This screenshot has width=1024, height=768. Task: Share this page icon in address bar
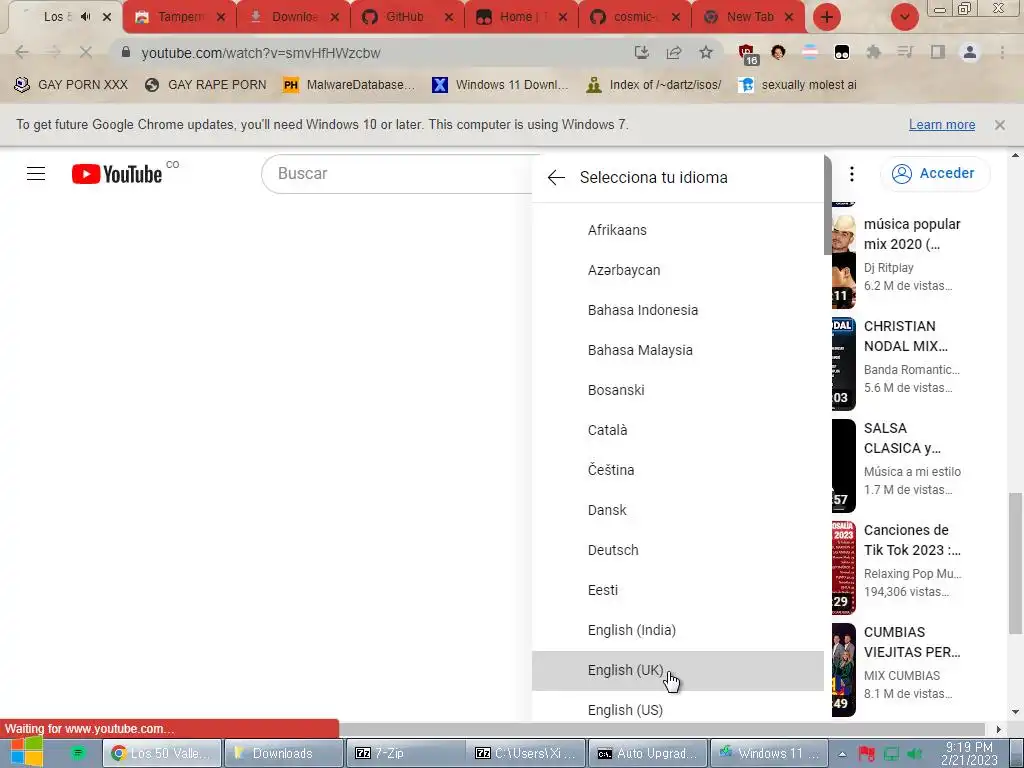tap(673, 52)
